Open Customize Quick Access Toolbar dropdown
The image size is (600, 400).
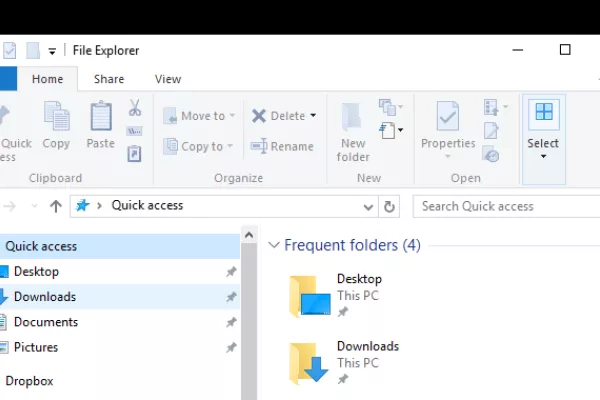click(x=52, y=51)
